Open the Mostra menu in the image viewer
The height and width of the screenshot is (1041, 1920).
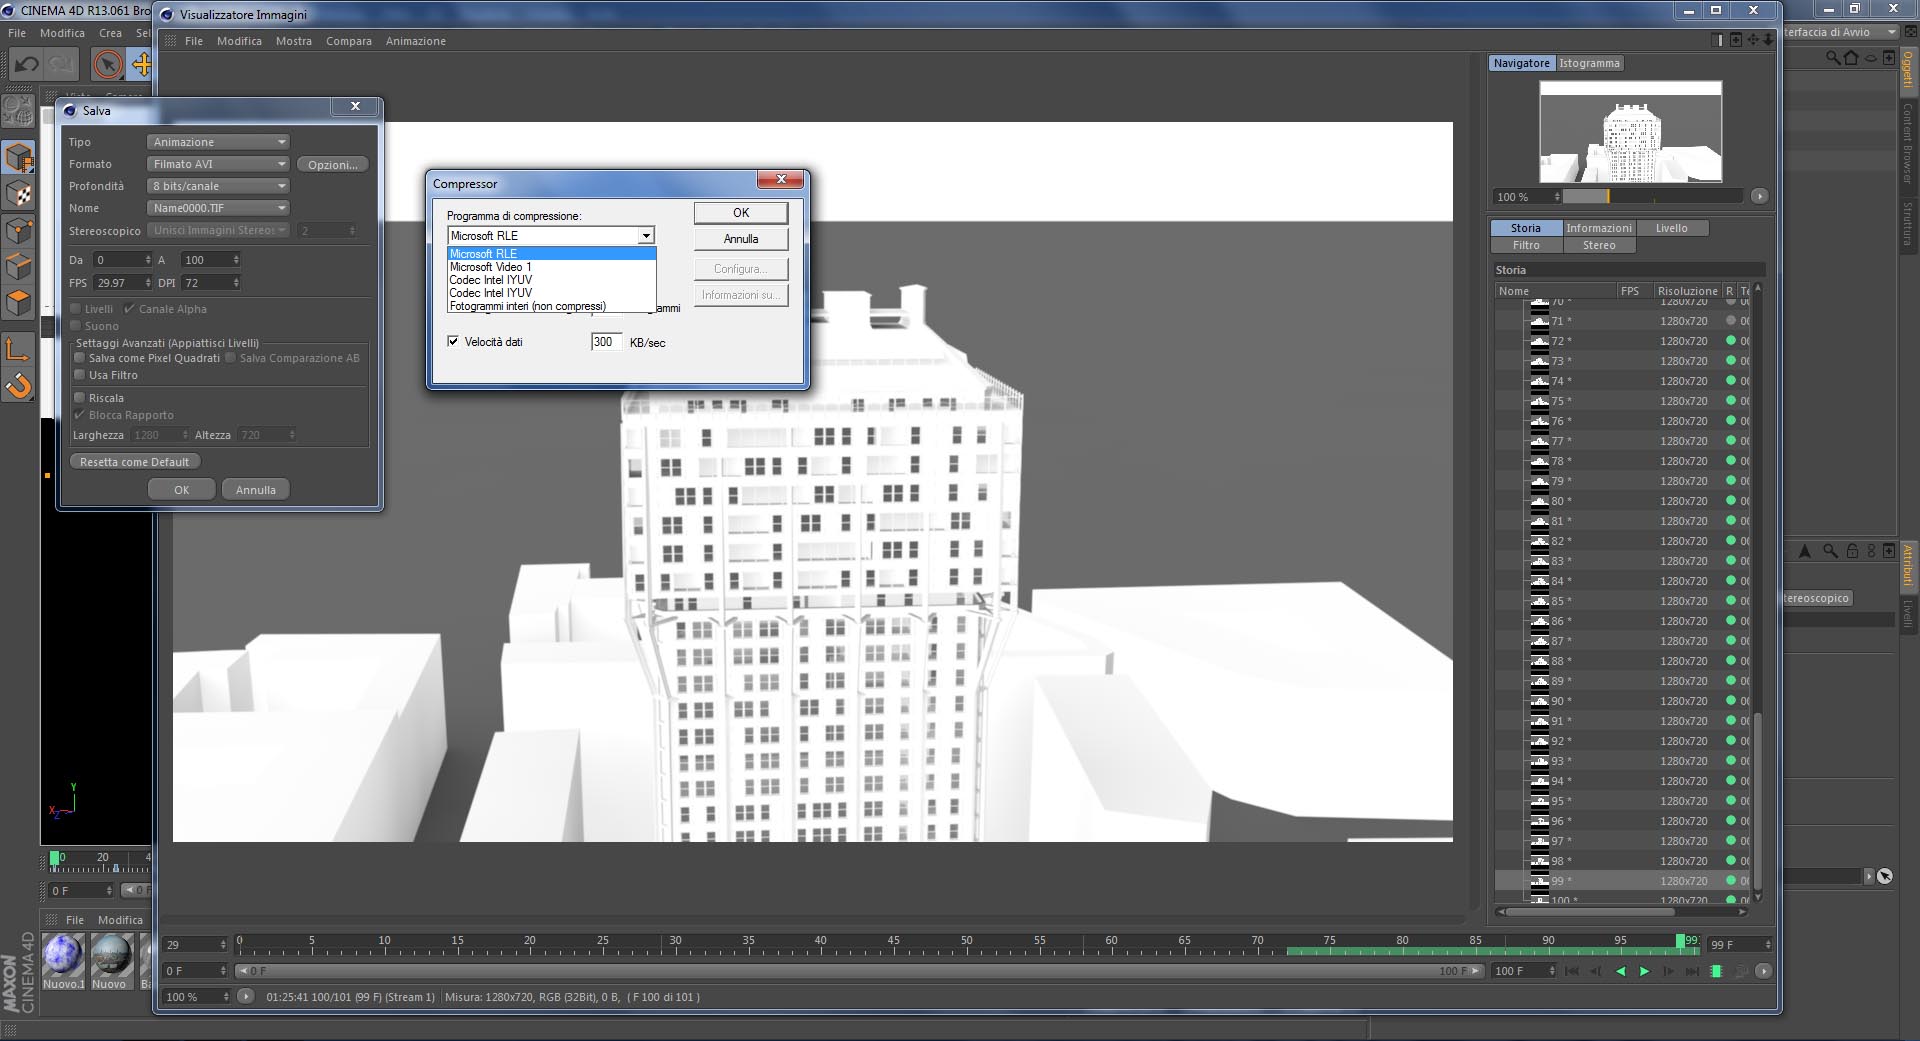[294, 41]
